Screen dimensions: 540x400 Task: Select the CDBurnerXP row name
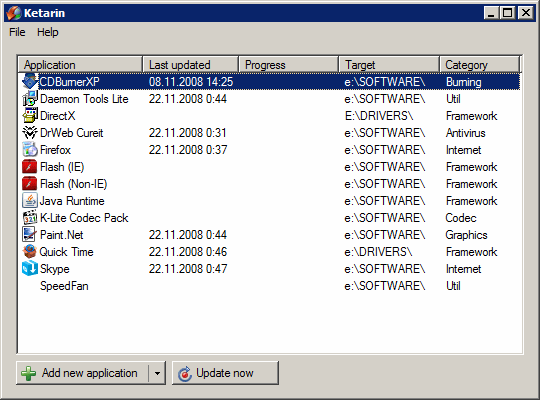[69, 82]
